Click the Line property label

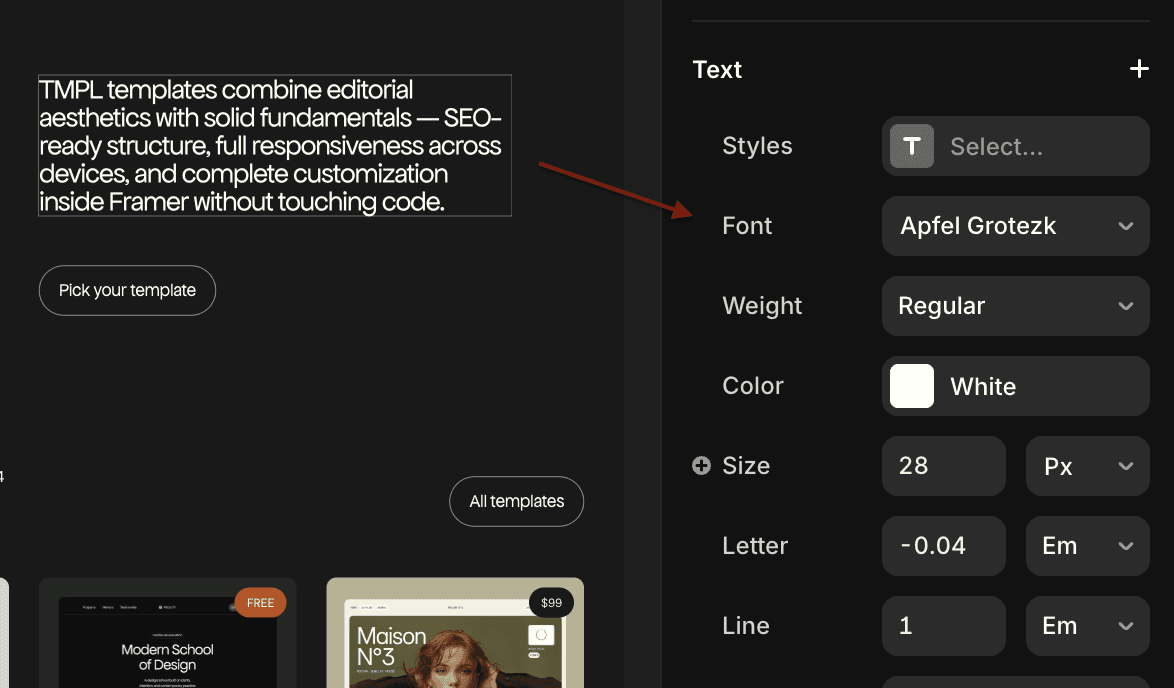(746, 626)
